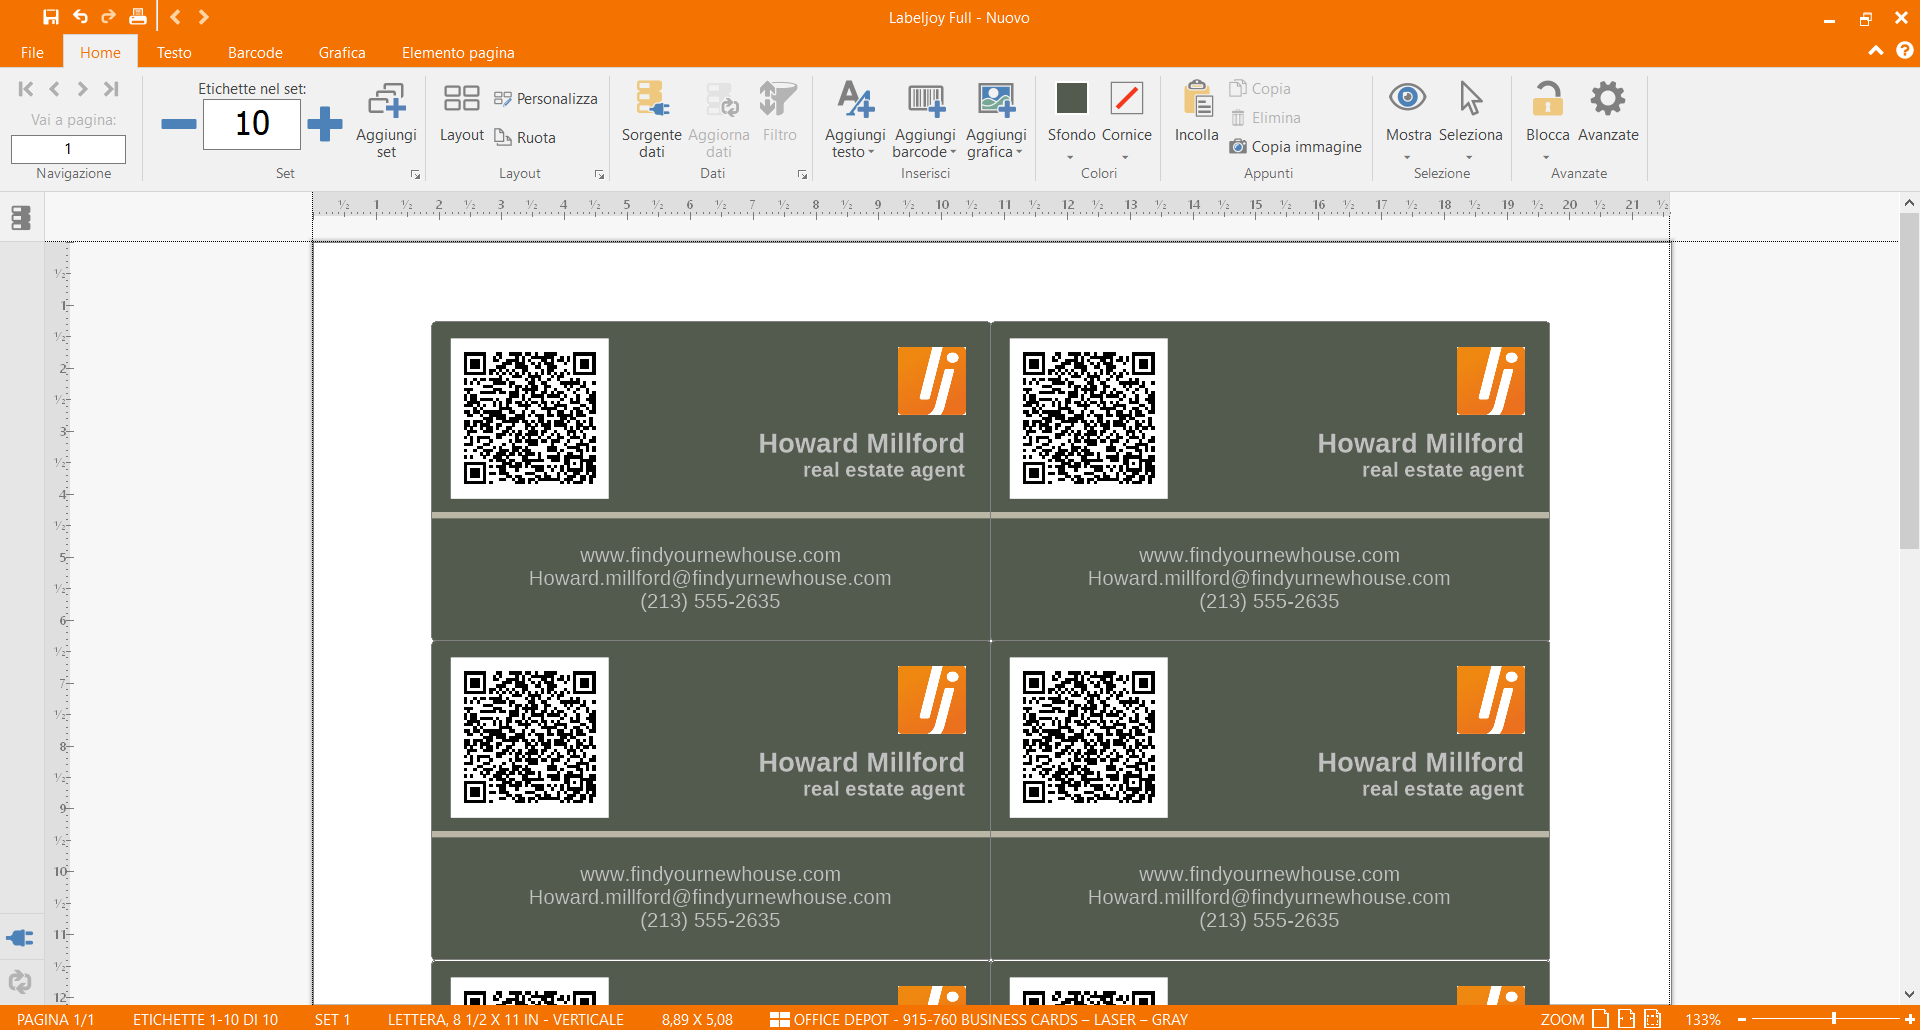Image resolution: width=1920 pixels, height=1030 pixels.
Task: Click the Seleziona cursor icon
Action: tap(1470, 98)
